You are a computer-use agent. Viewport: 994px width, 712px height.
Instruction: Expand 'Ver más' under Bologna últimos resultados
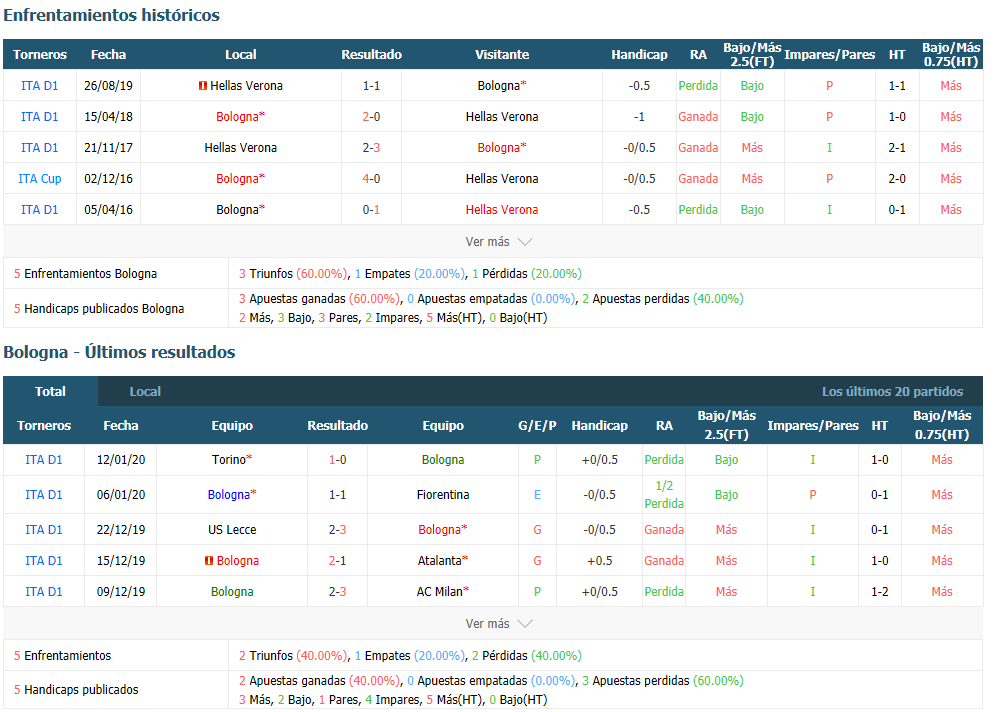487,623
